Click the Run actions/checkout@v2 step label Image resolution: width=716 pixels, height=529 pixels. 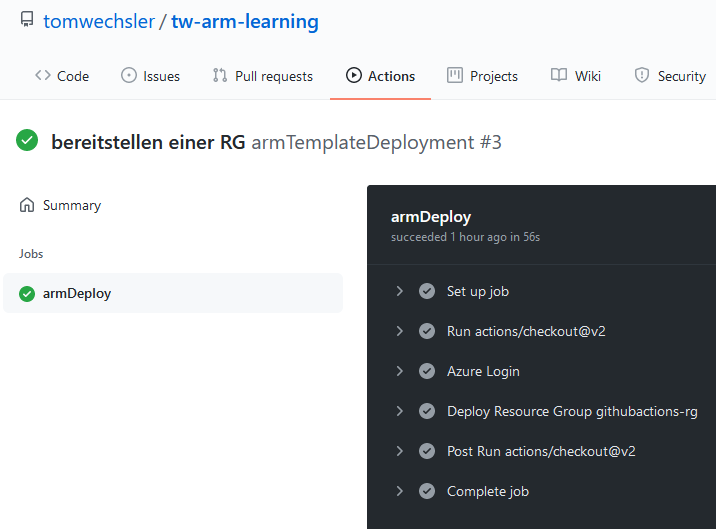(526, 331)
